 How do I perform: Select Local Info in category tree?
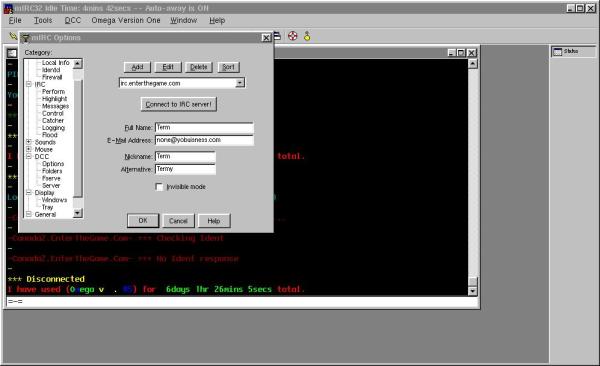[x=55, y=62]
